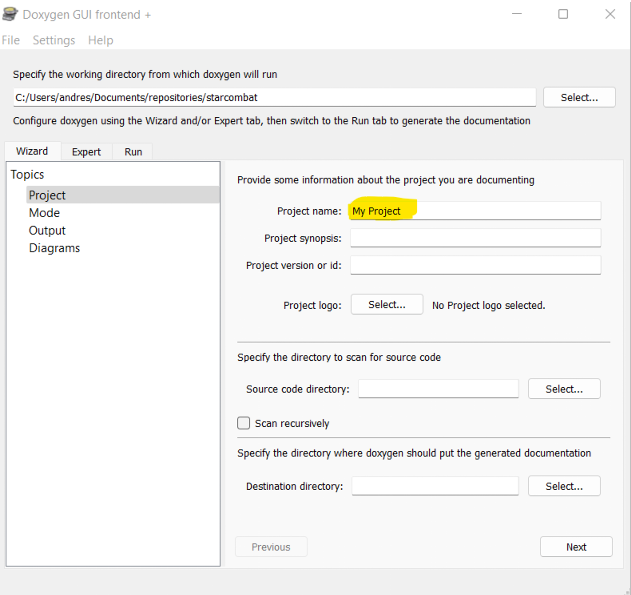Click the Project name field
This screenshot has height=595, width=631.
coord(475,211)
